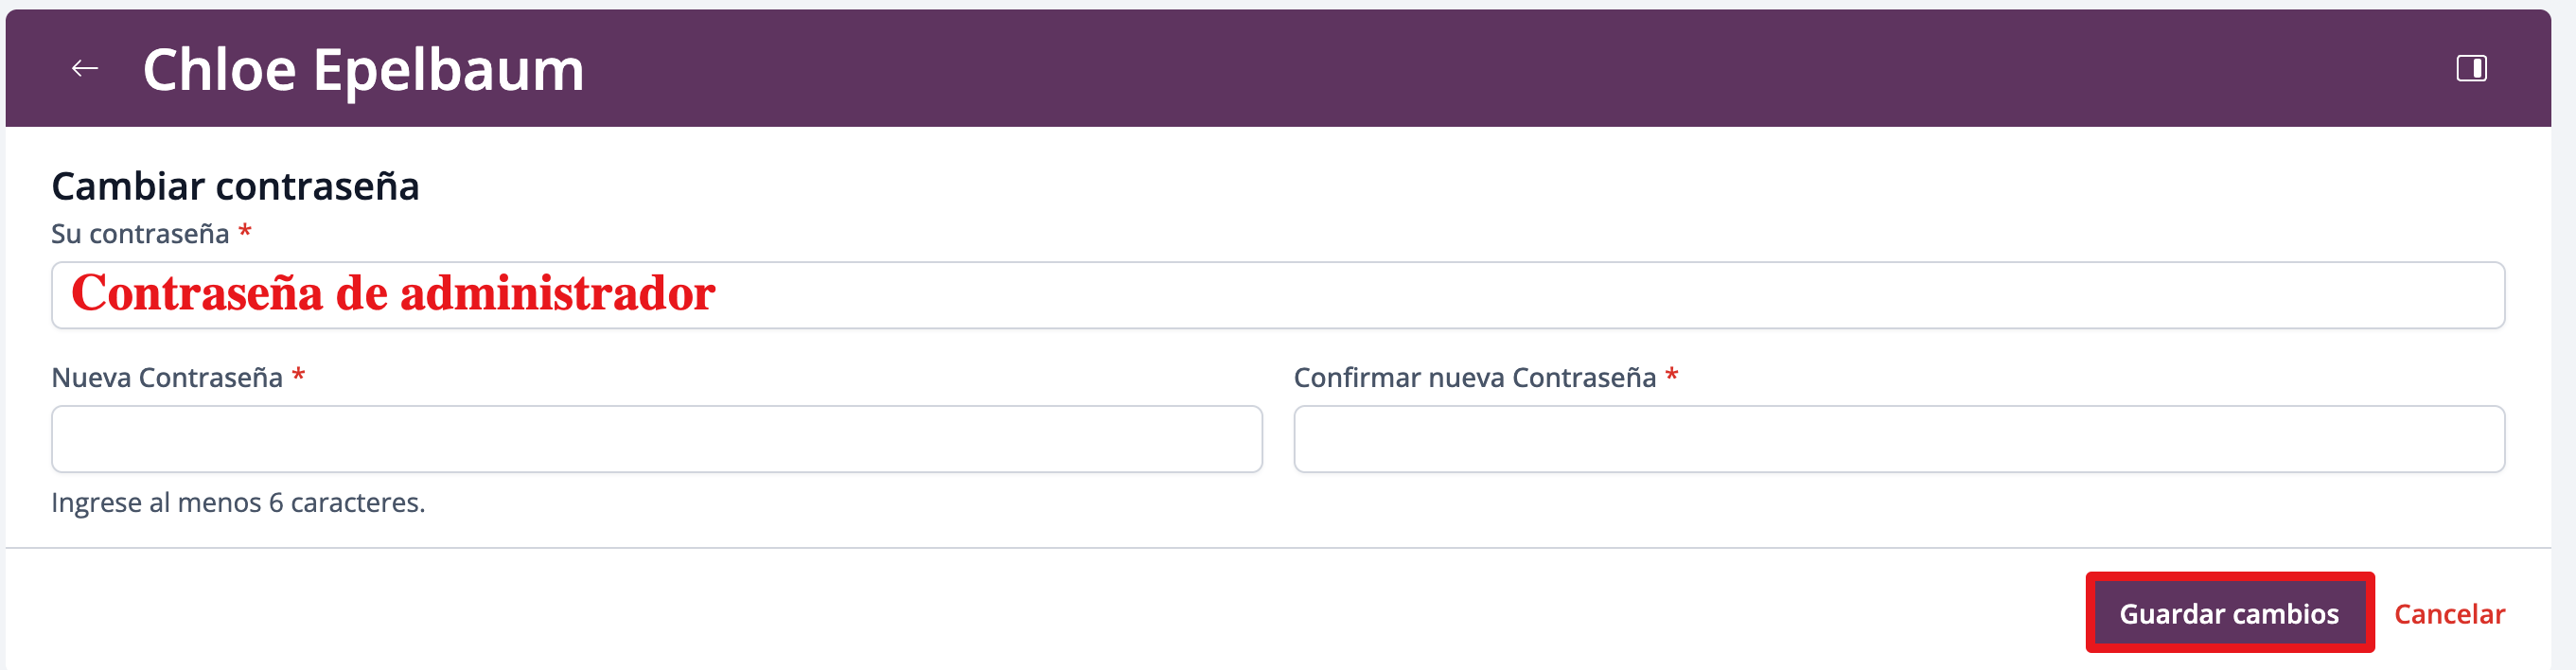Click the "Chloe Epelbaum" page title
This screenshot has height=670, width=2576.
363,70
